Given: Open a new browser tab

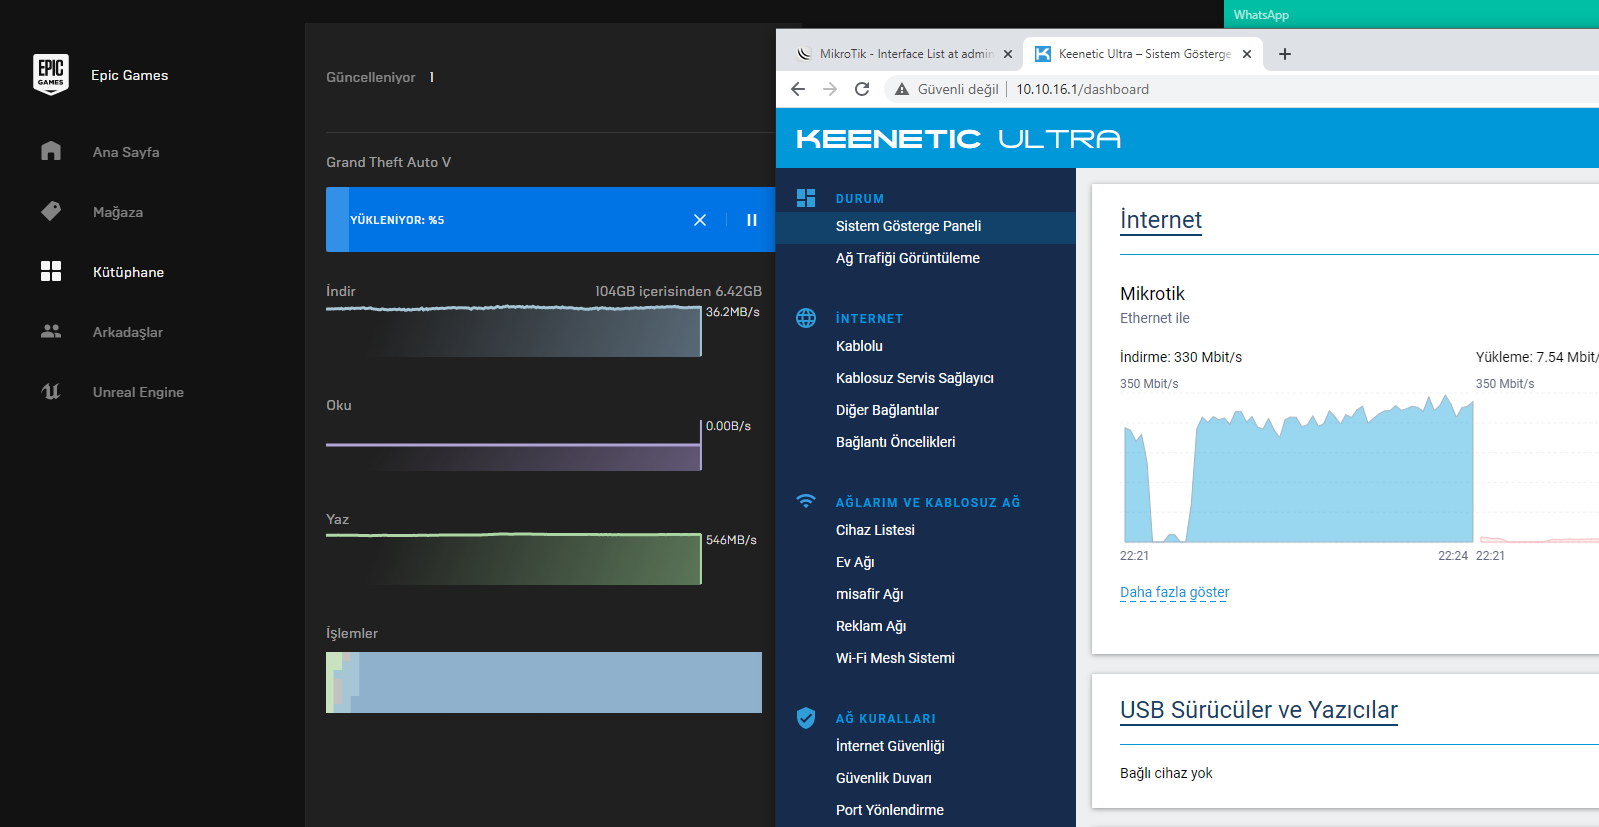Looking at the screenshot, I should pos(1285,54).
